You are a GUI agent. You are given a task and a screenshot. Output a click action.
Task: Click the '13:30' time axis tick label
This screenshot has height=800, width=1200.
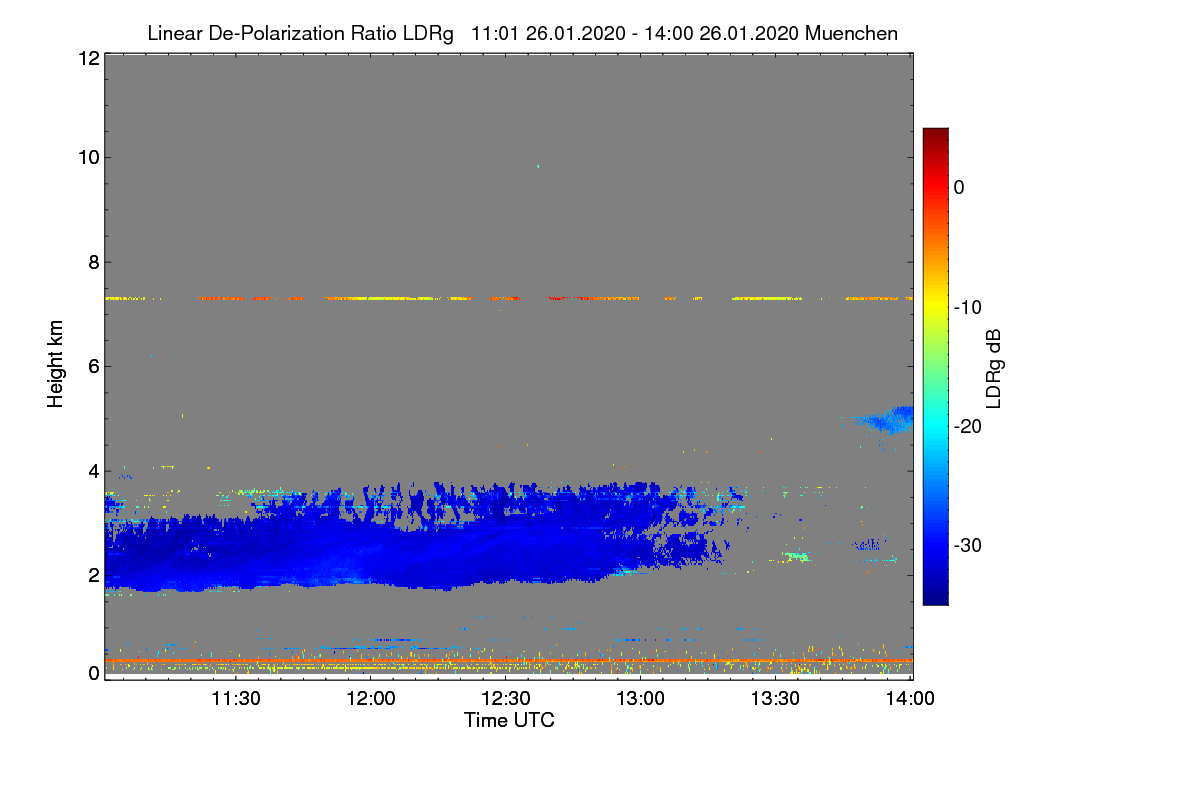[x=776, y=699]
